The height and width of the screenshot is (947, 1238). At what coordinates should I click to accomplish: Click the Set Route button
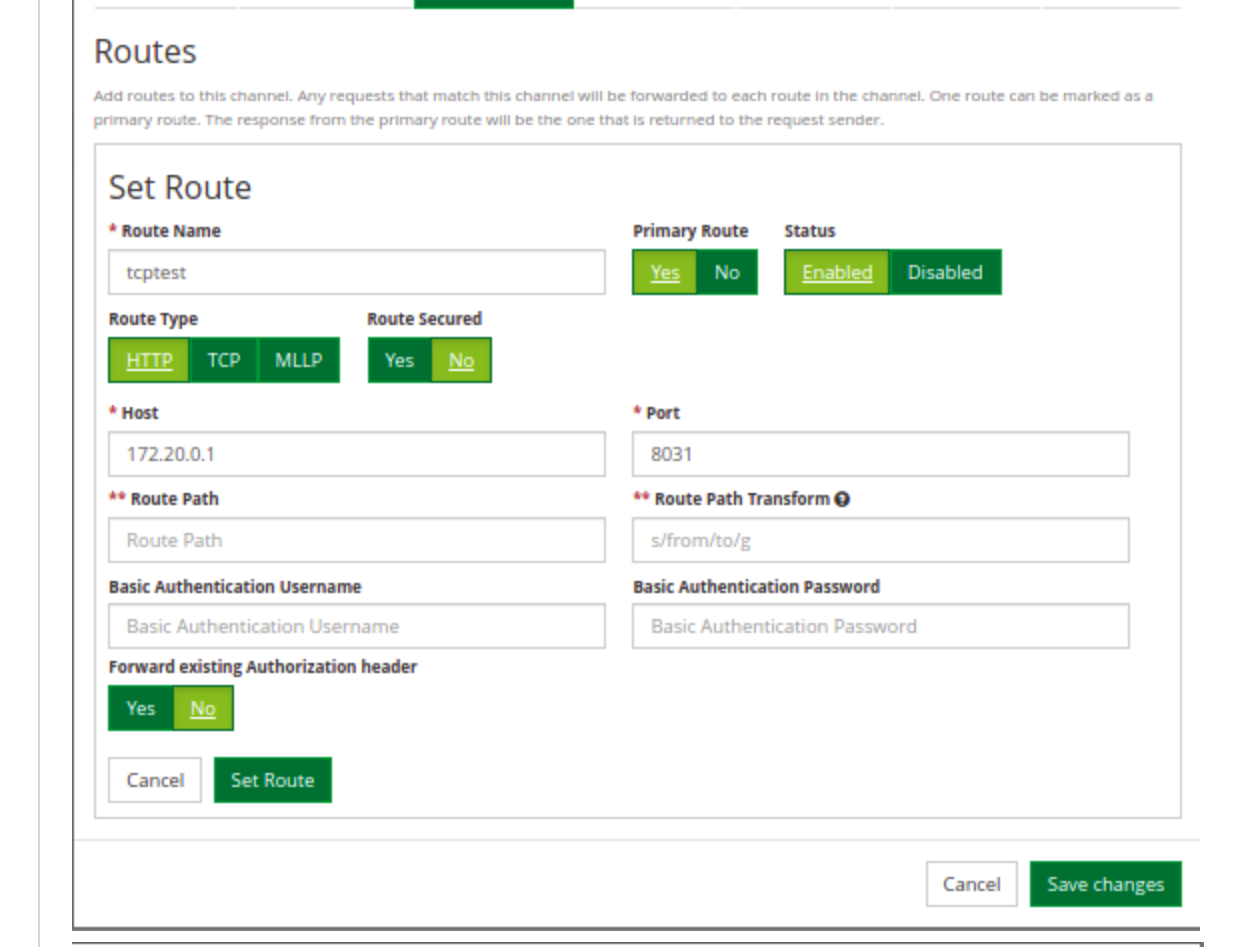pos(273,780)
